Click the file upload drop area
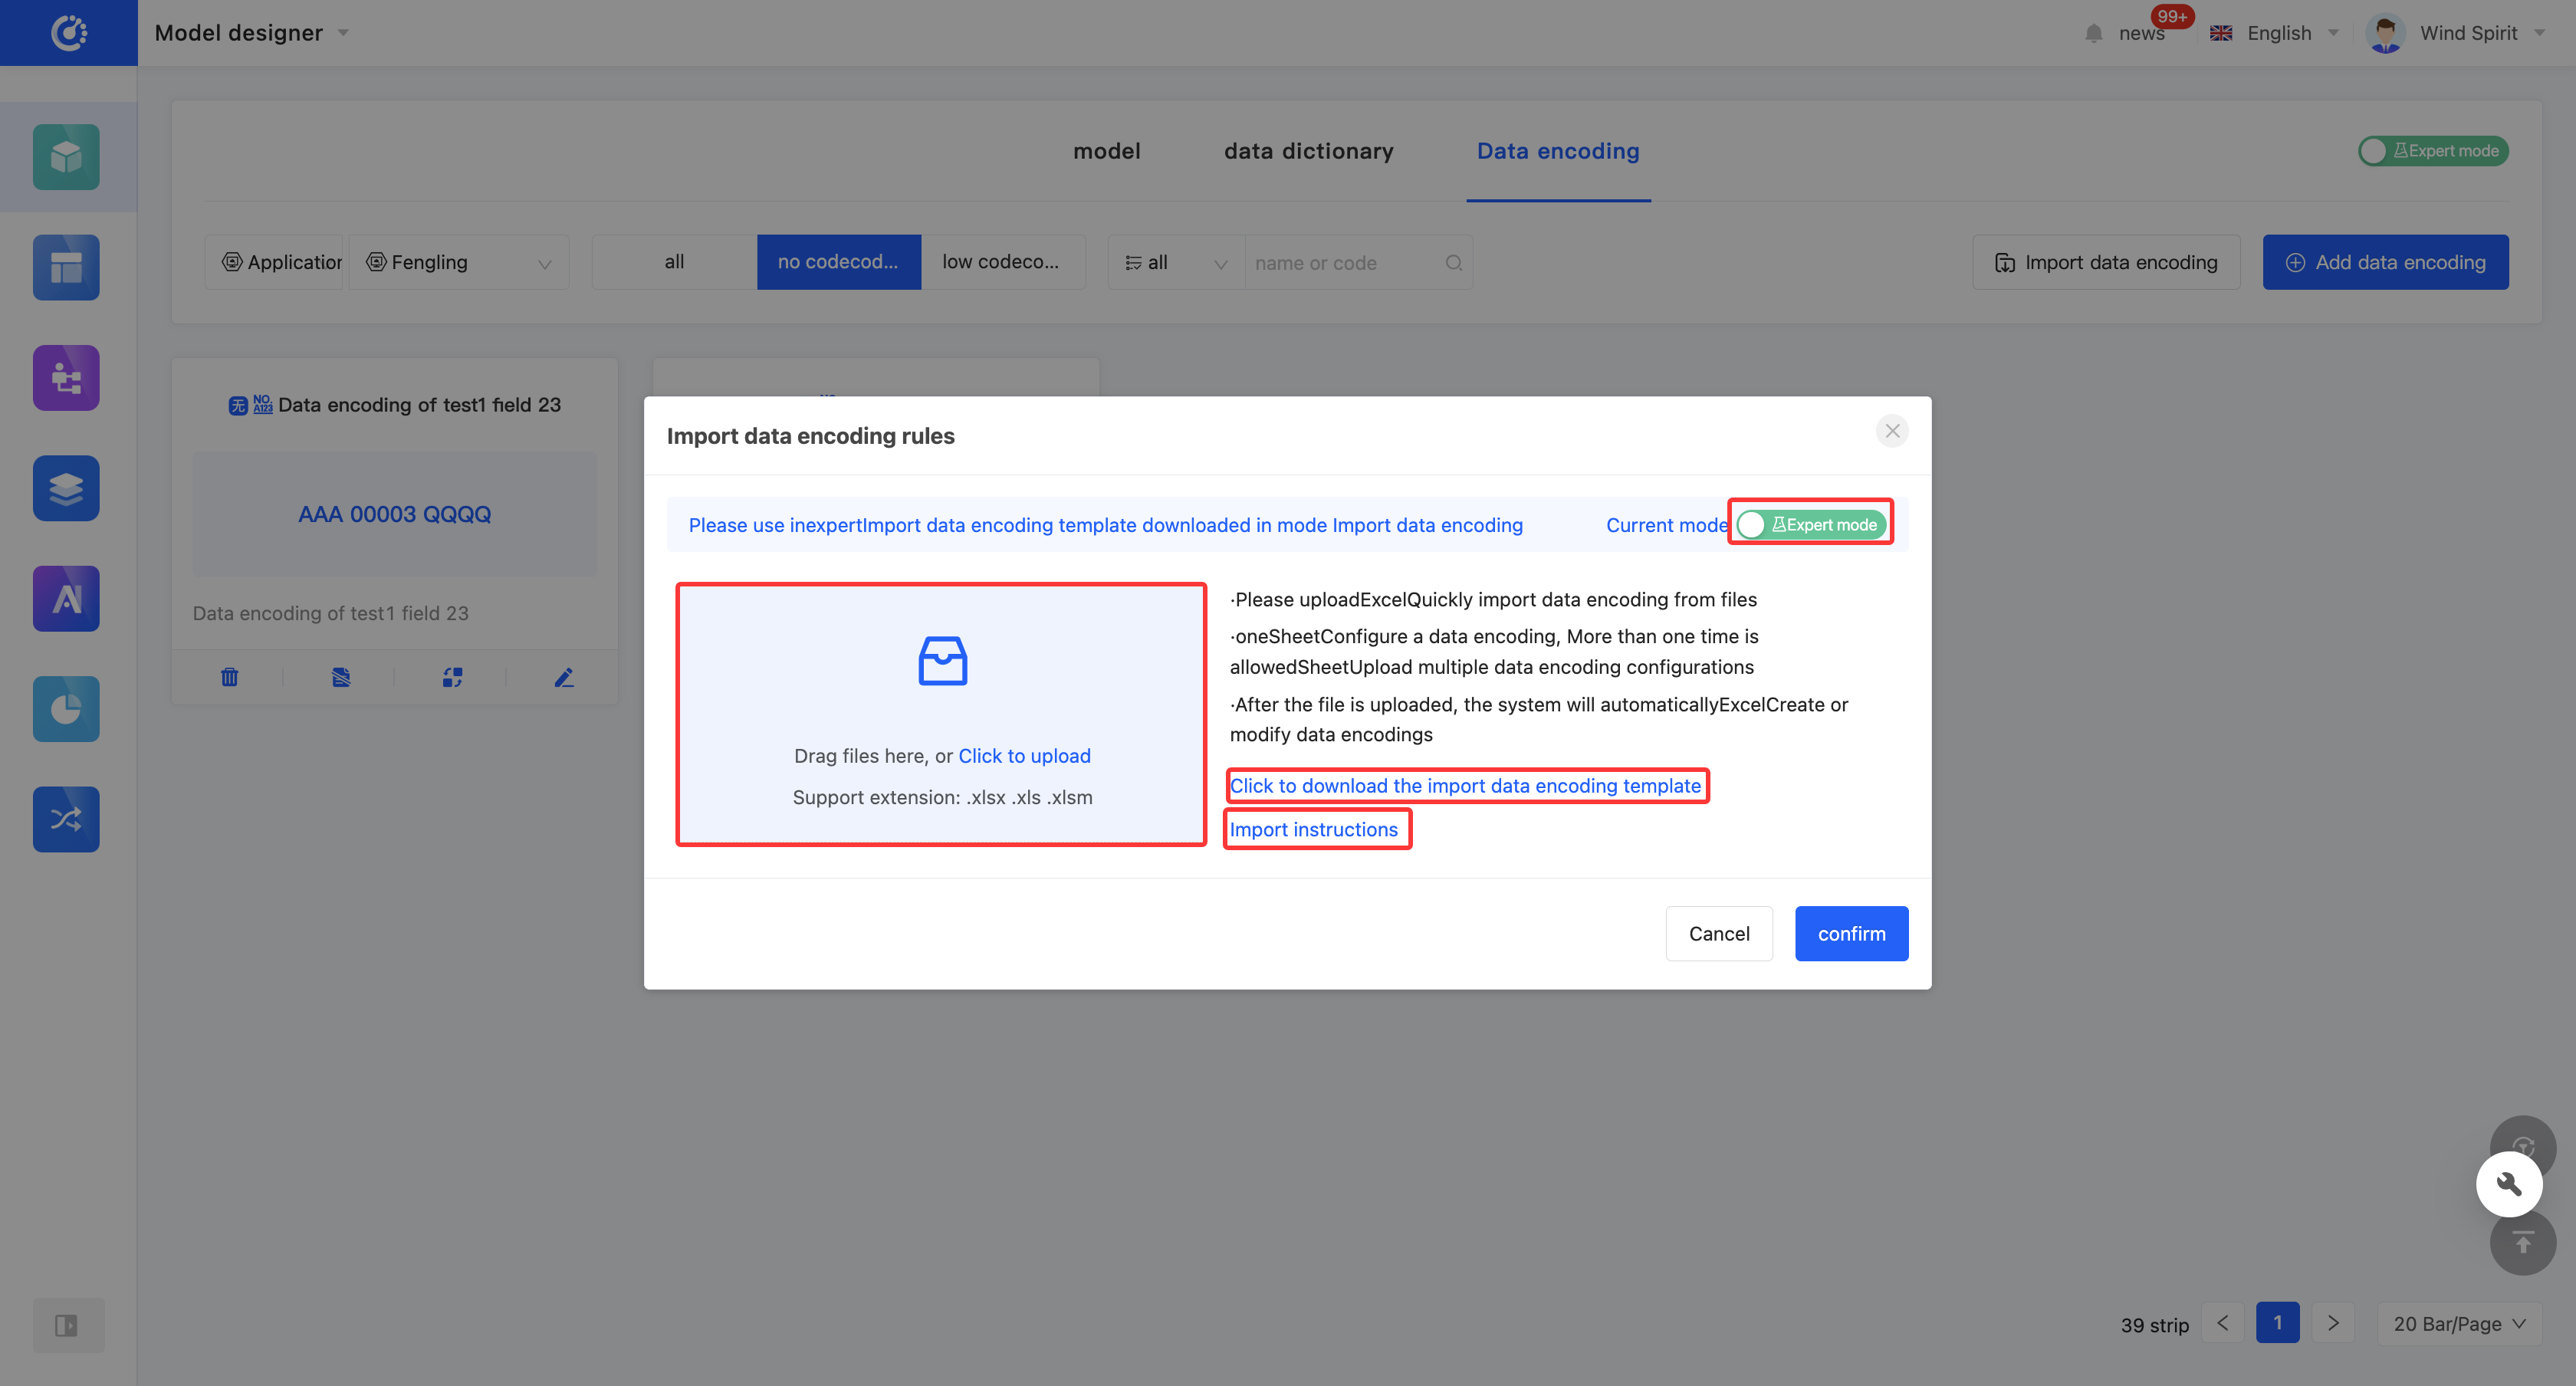This screenshot has width=2576, height=1386. (941, 715)
